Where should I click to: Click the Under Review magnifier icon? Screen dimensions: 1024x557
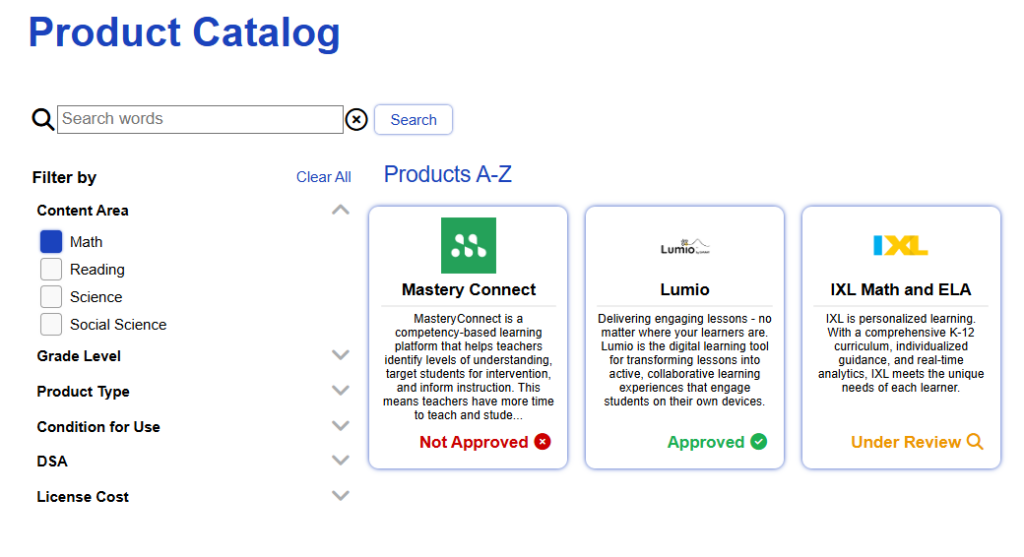pos(975,442)
